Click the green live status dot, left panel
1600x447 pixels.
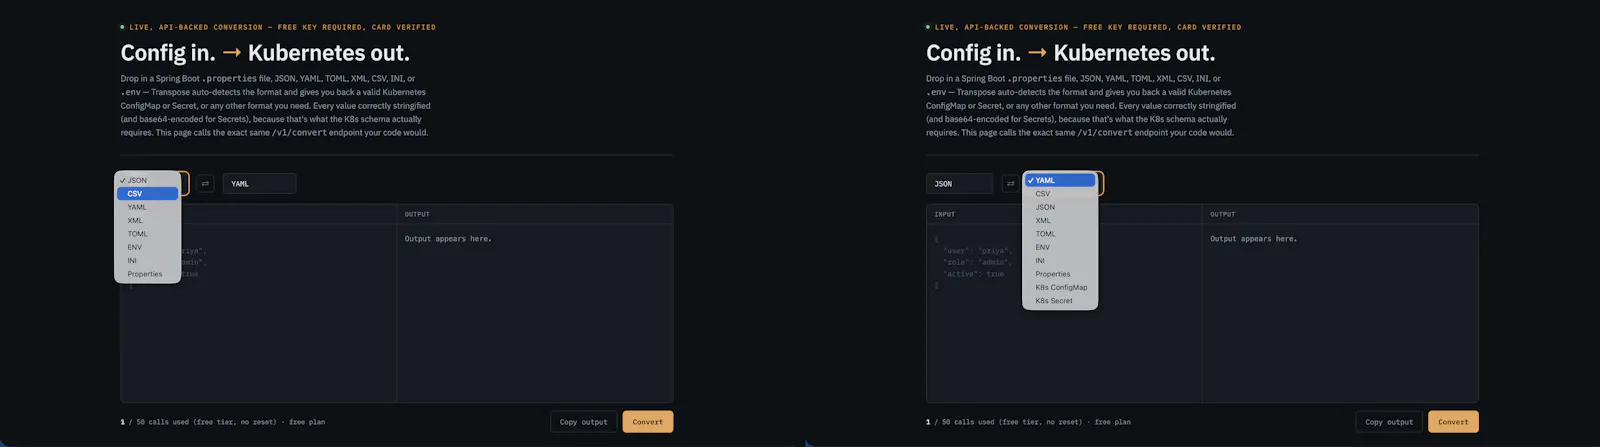(x=123, y=27)
